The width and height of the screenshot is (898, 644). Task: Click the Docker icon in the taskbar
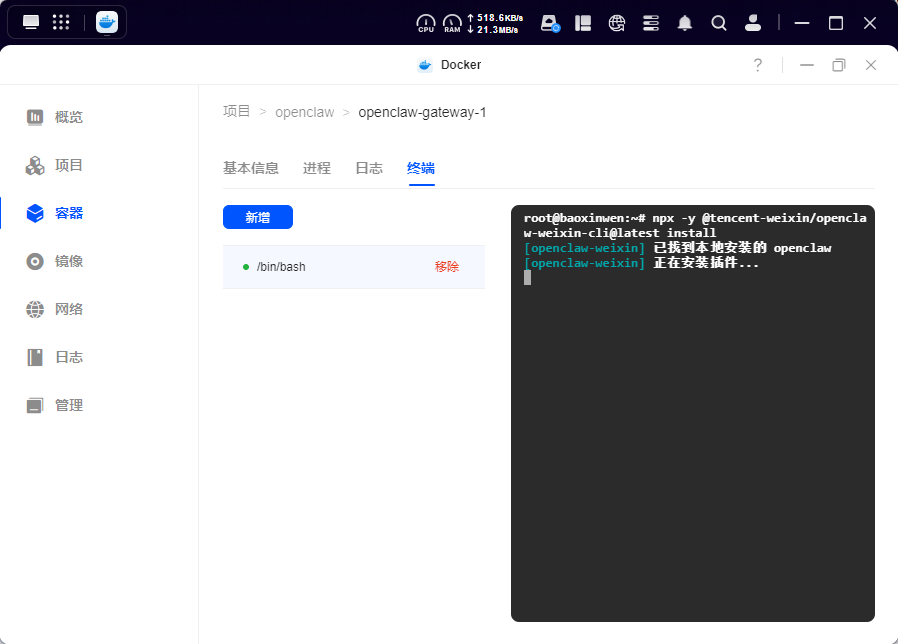[x=106, y=21]
